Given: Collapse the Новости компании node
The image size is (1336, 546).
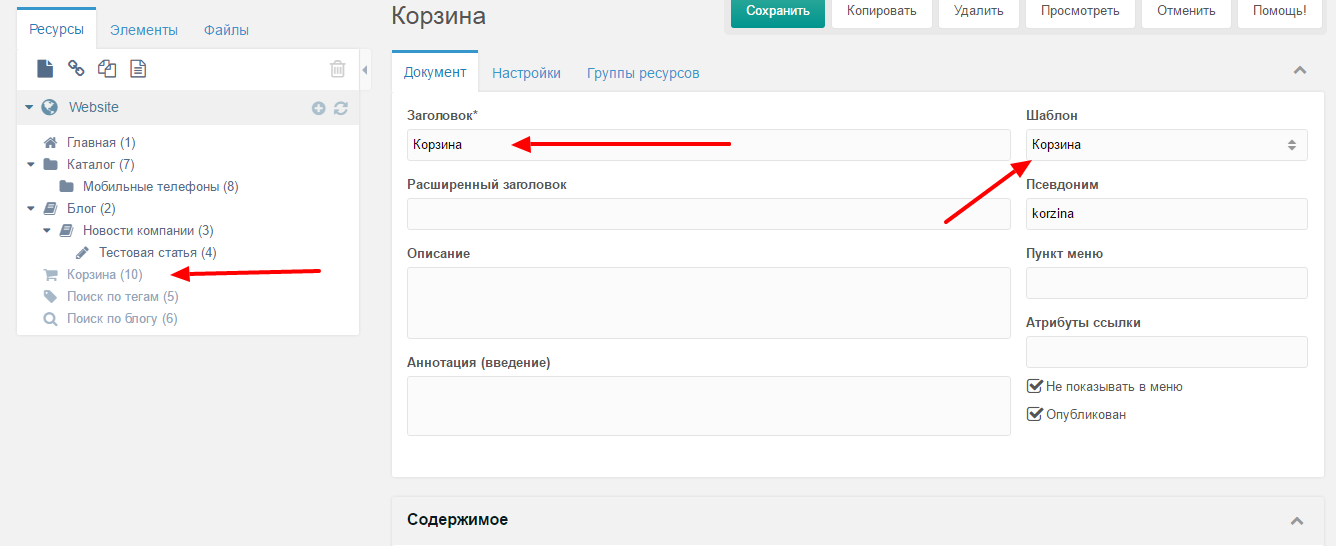Looking at the screenshot, I should click(x=47, y=230).
